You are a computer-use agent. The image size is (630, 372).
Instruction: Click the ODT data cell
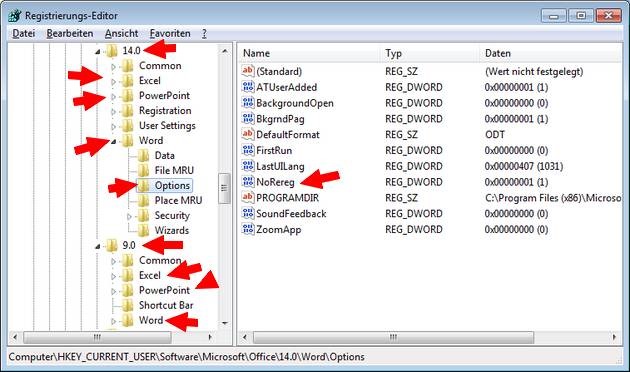click(x=495, y=134)
